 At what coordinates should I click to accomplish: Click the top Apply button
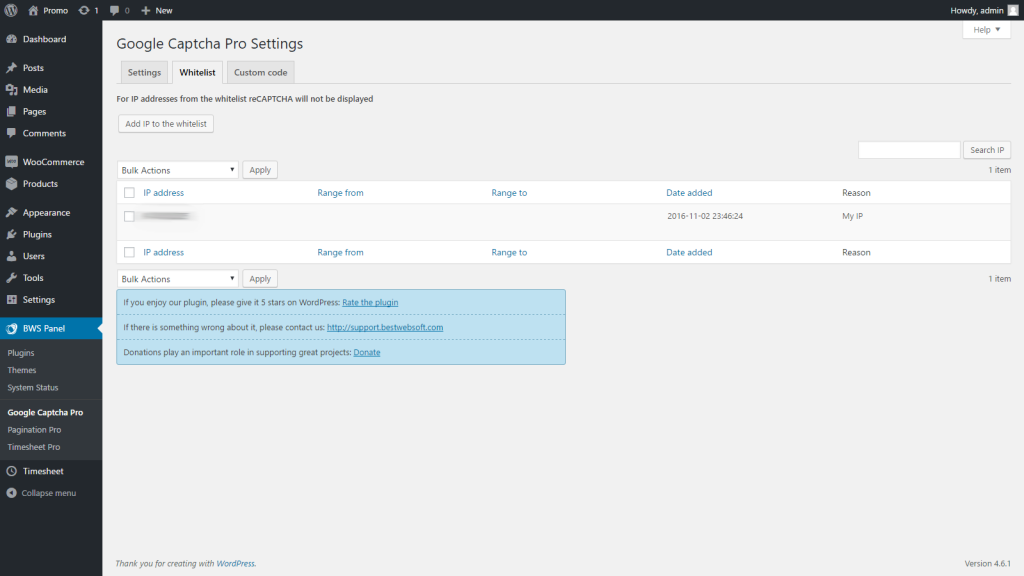click(260, 170)
